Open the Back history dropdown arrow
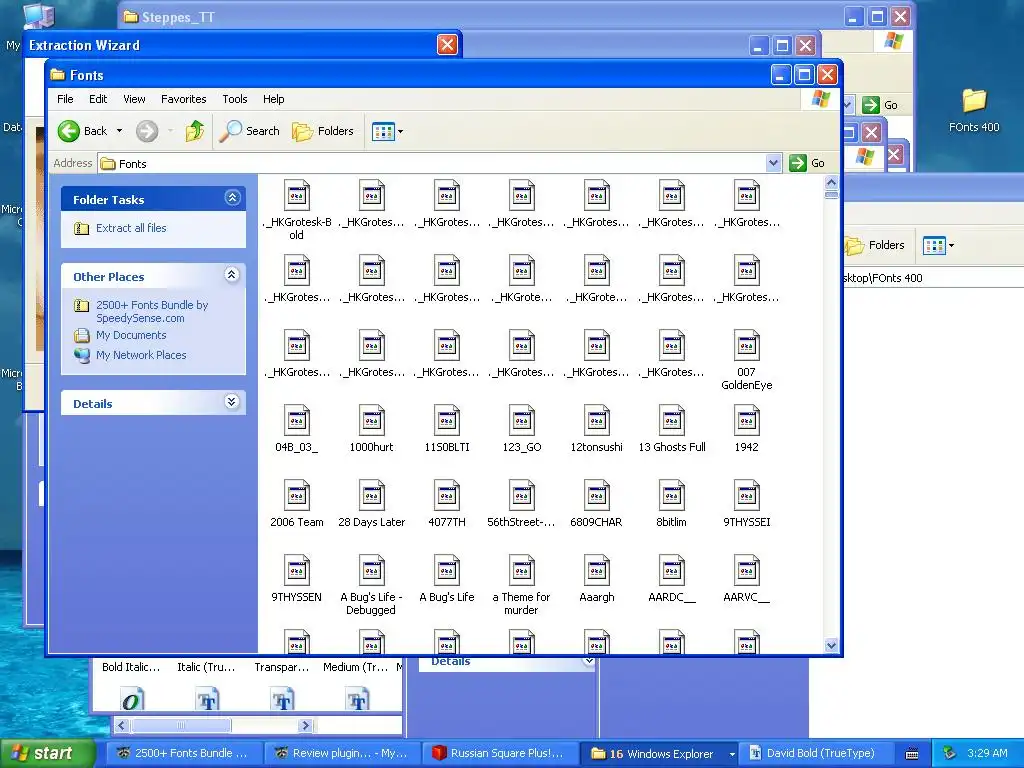1024x768 pixels. 120,131
